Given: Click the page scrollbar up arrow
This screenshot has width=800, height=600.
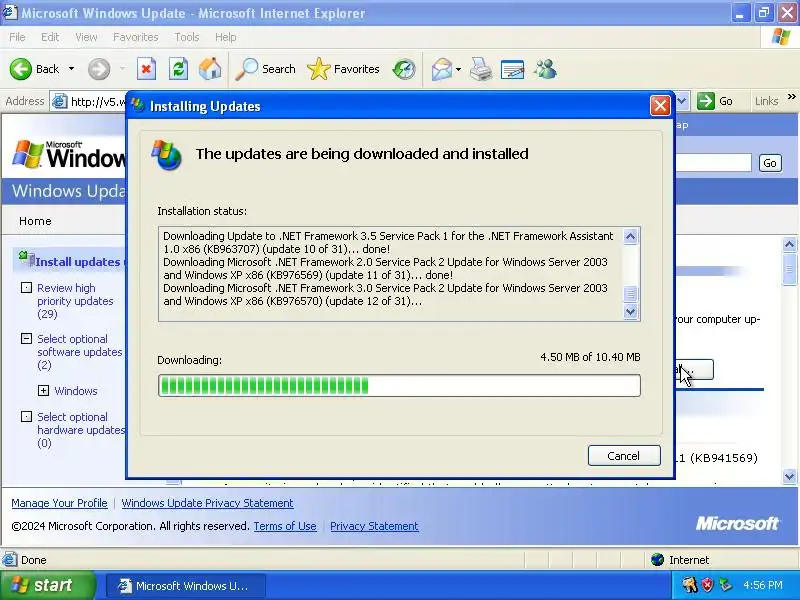Looking at the screenshot, I should click(789, 245).
